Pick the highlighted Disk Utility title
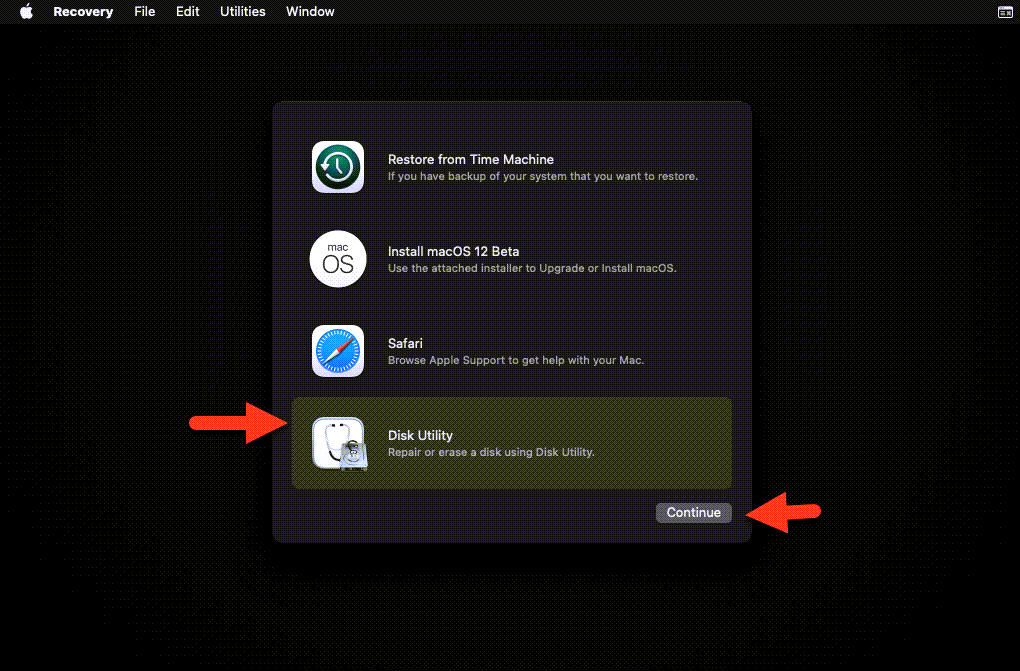The height and width of the screenshot is (671, 1020). pos(420,435)
